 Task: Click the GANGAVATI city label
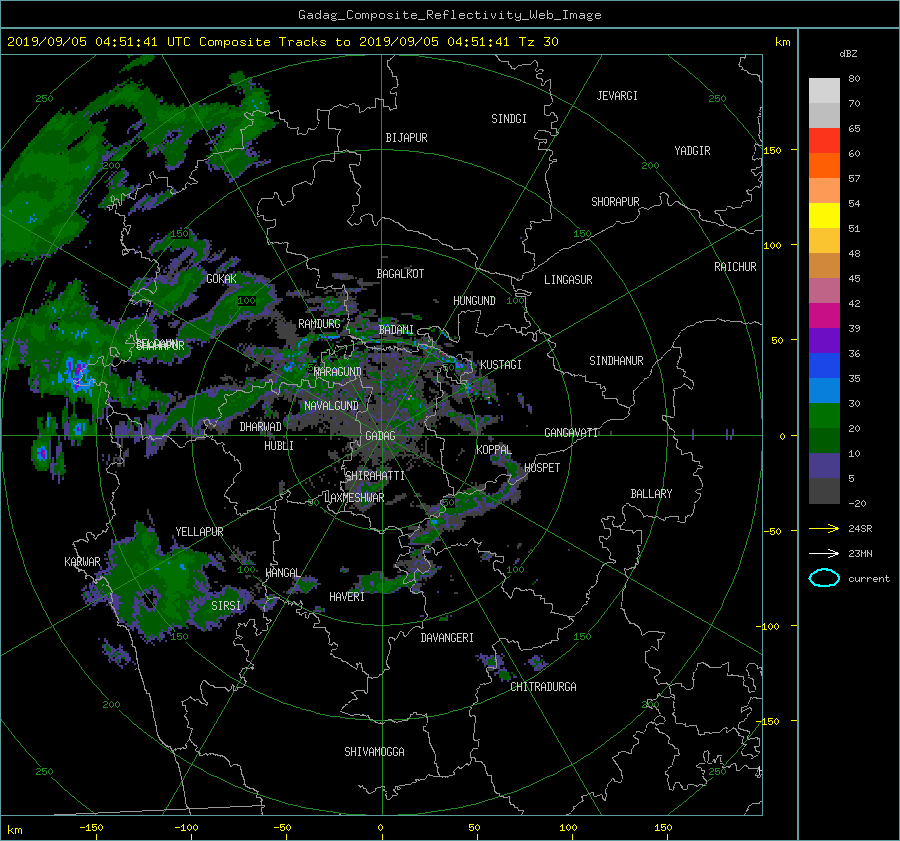tap(571, 433)
